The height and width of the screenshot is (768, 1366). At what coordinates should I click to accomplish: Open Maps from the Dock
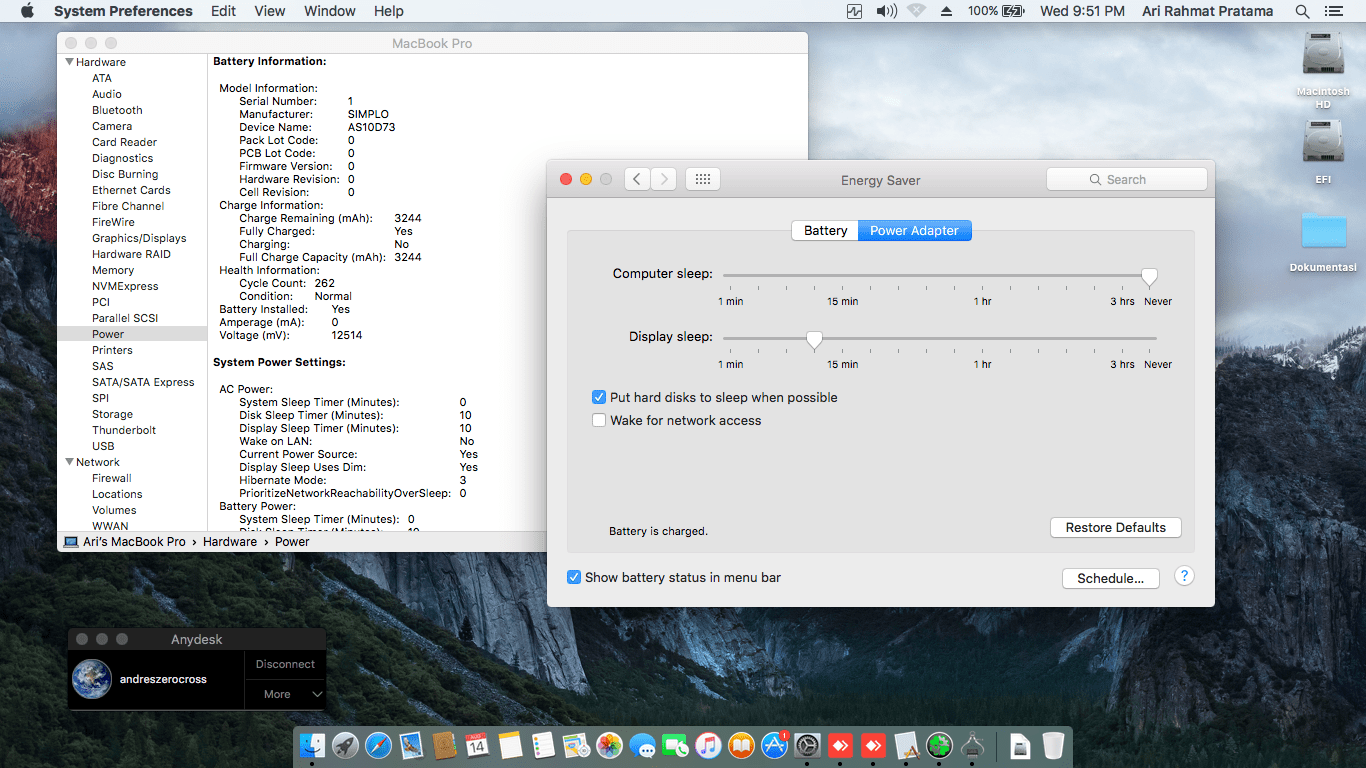point(576,745)
